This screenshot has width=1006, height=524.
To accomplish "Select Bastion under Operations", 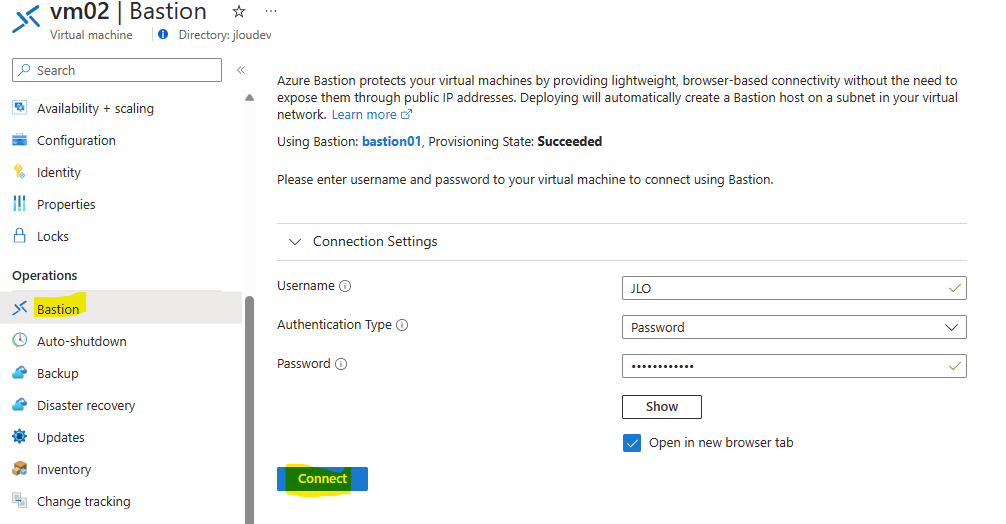I will click(122, 308).
